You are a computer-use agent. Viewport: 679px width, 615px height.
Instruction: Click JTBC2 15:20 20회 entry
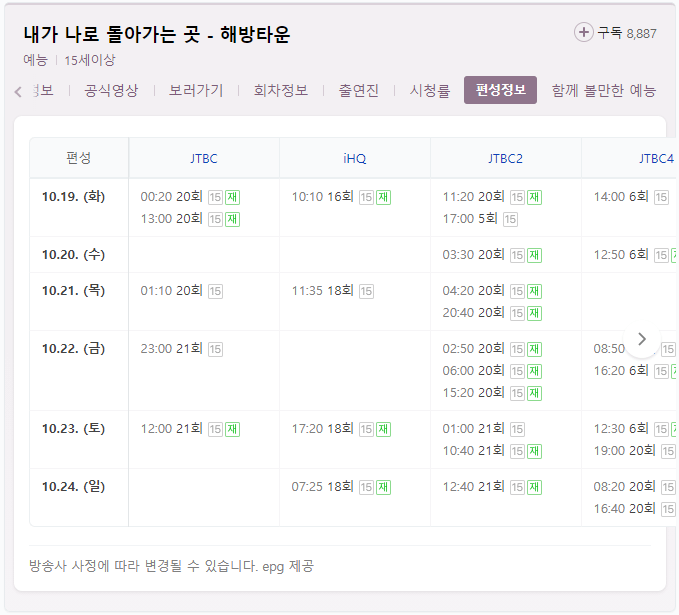(473, 392)
